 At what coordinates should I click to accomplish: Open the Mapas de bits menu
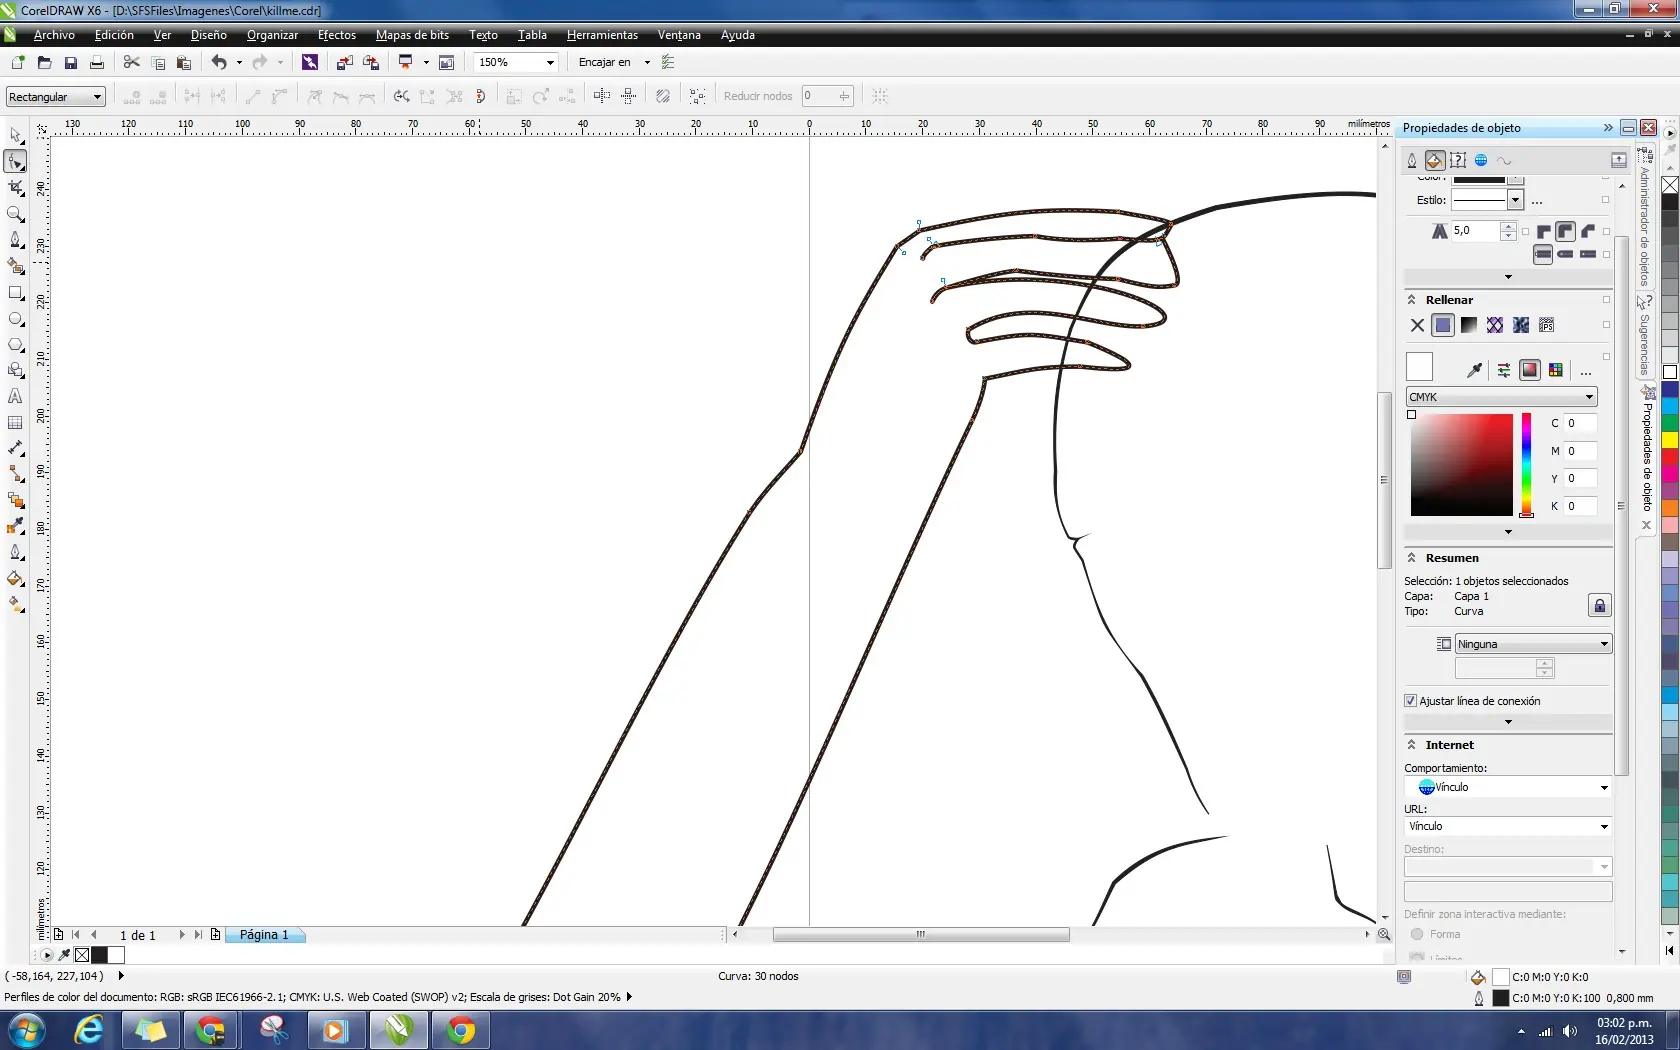(412, 35)
